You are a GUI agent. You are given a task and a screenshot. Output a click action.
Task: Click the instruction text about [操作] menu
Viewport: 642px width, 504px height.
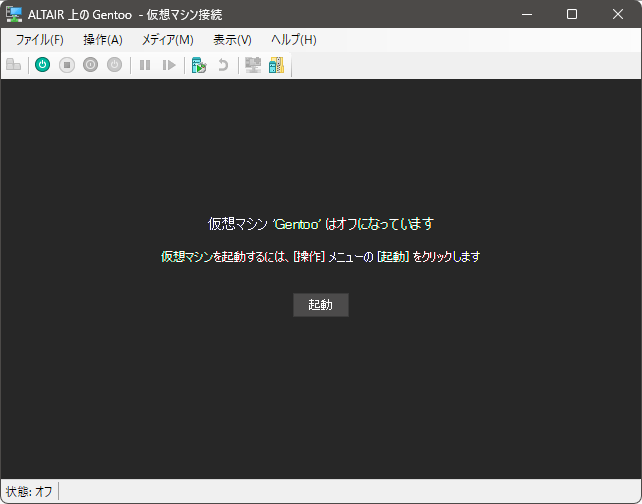[321, 257]
